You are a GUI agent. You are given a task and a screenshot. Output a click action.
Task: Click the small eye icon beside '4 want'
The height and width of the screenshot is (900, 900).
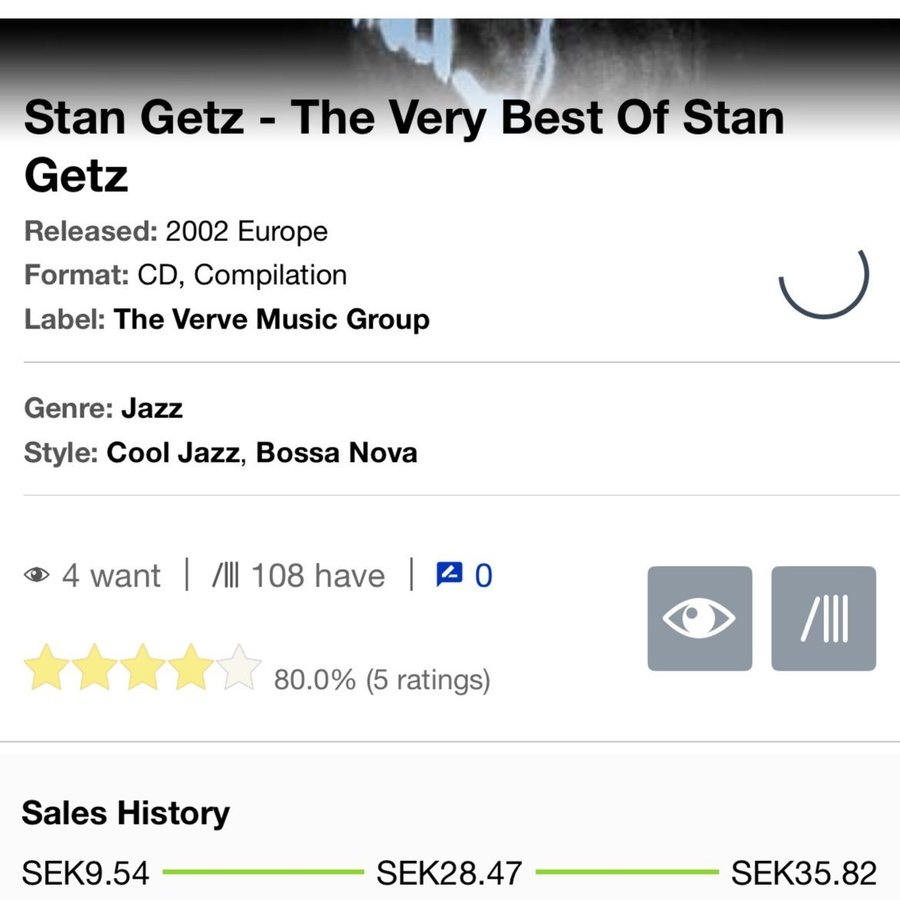(37, 576)
